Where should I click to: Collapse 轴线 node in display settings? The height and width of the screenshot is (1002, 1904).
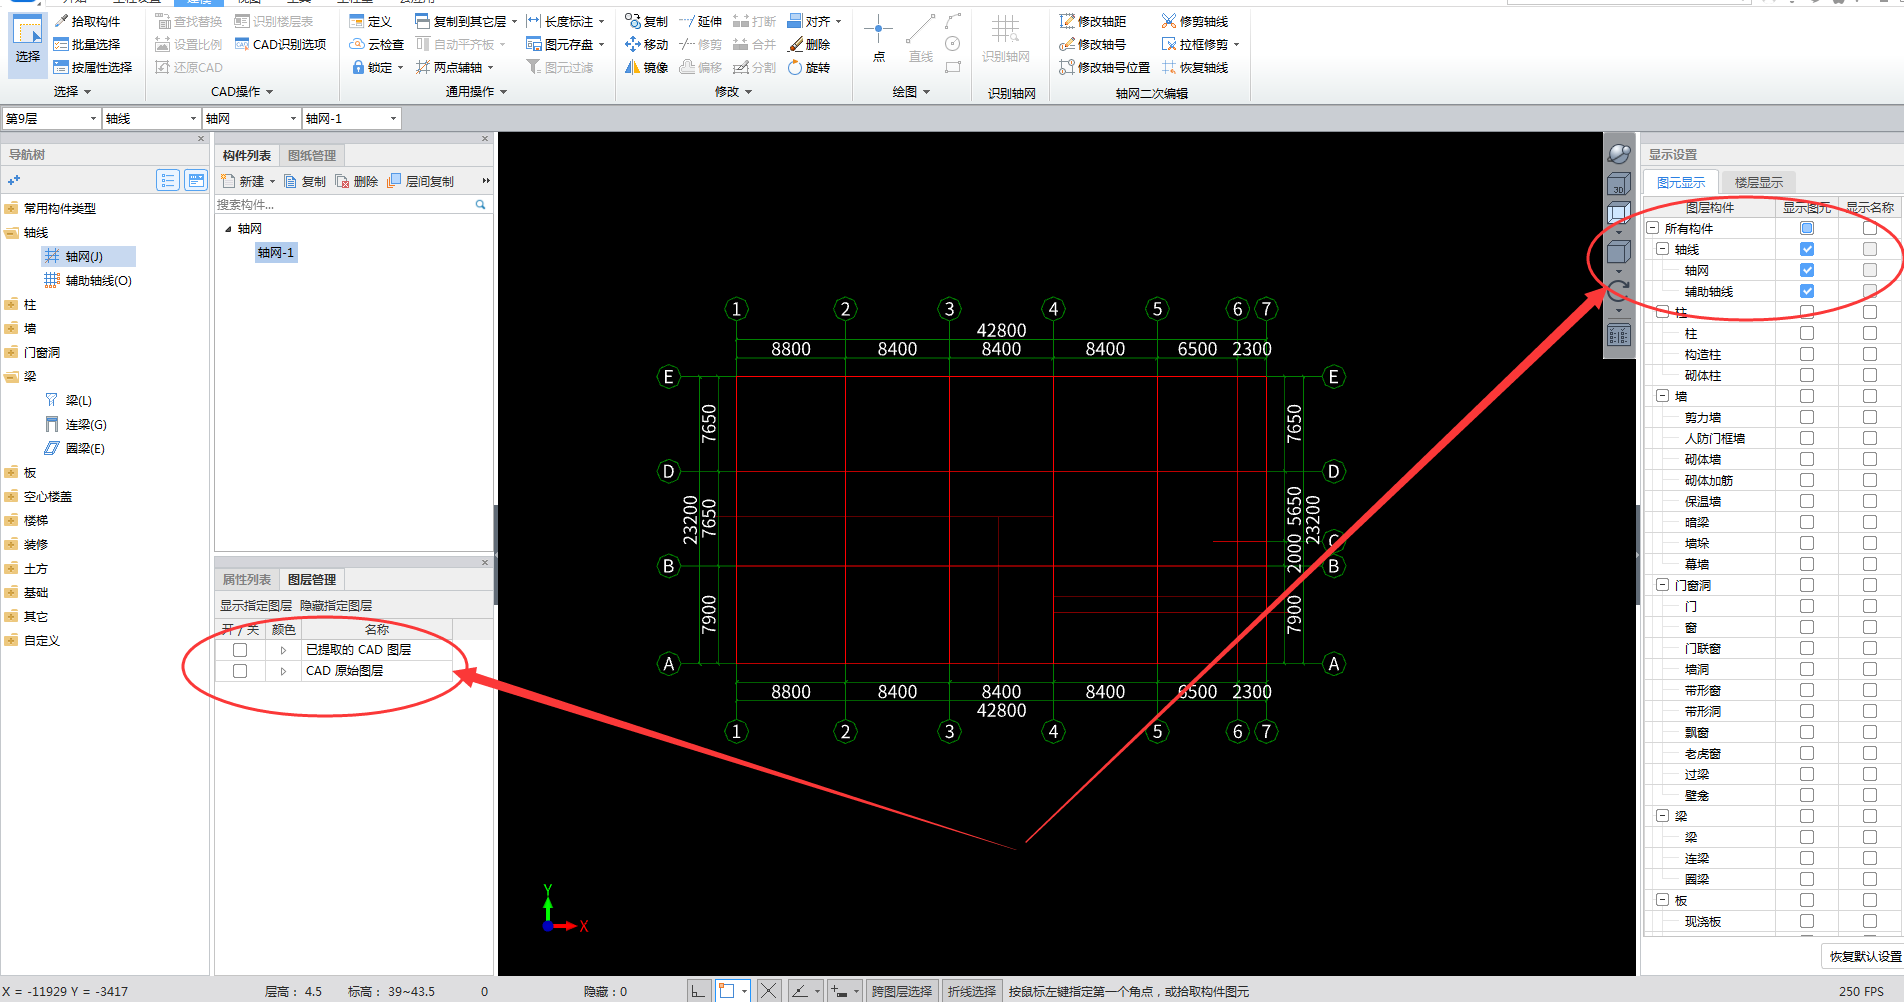pos(1662,249)
